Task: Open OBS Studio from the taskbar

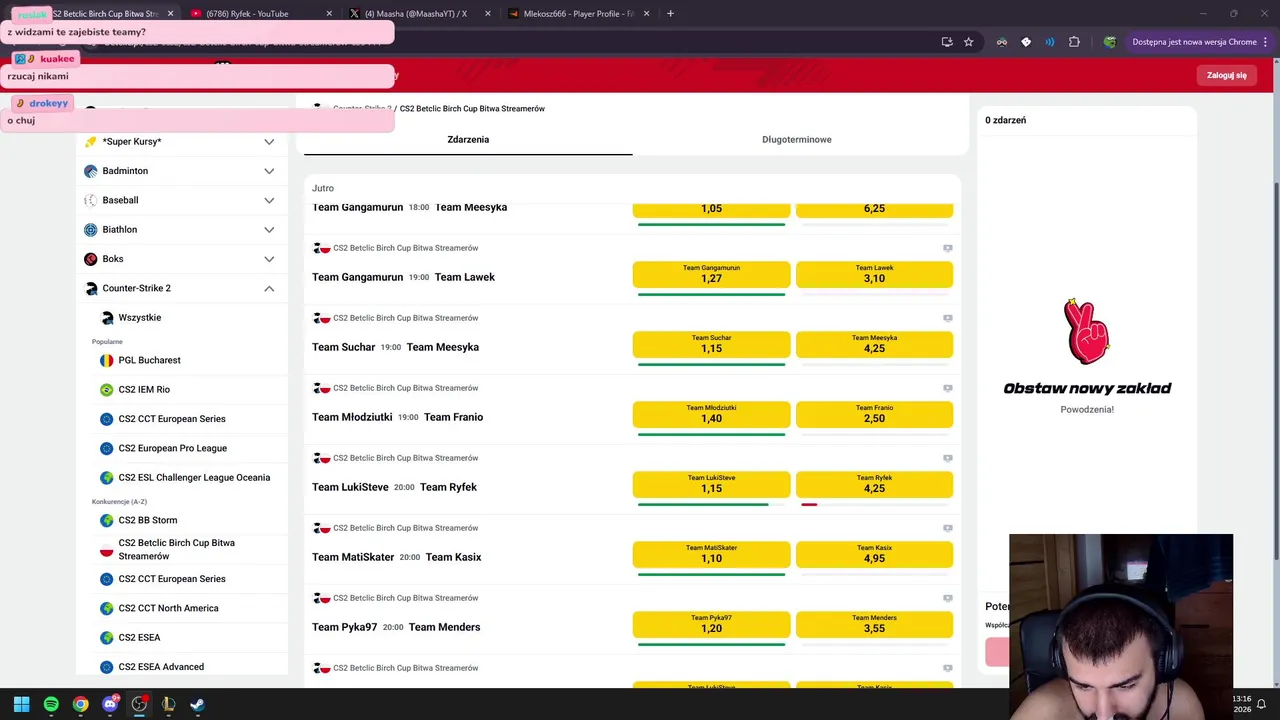Action: (139, 704)
